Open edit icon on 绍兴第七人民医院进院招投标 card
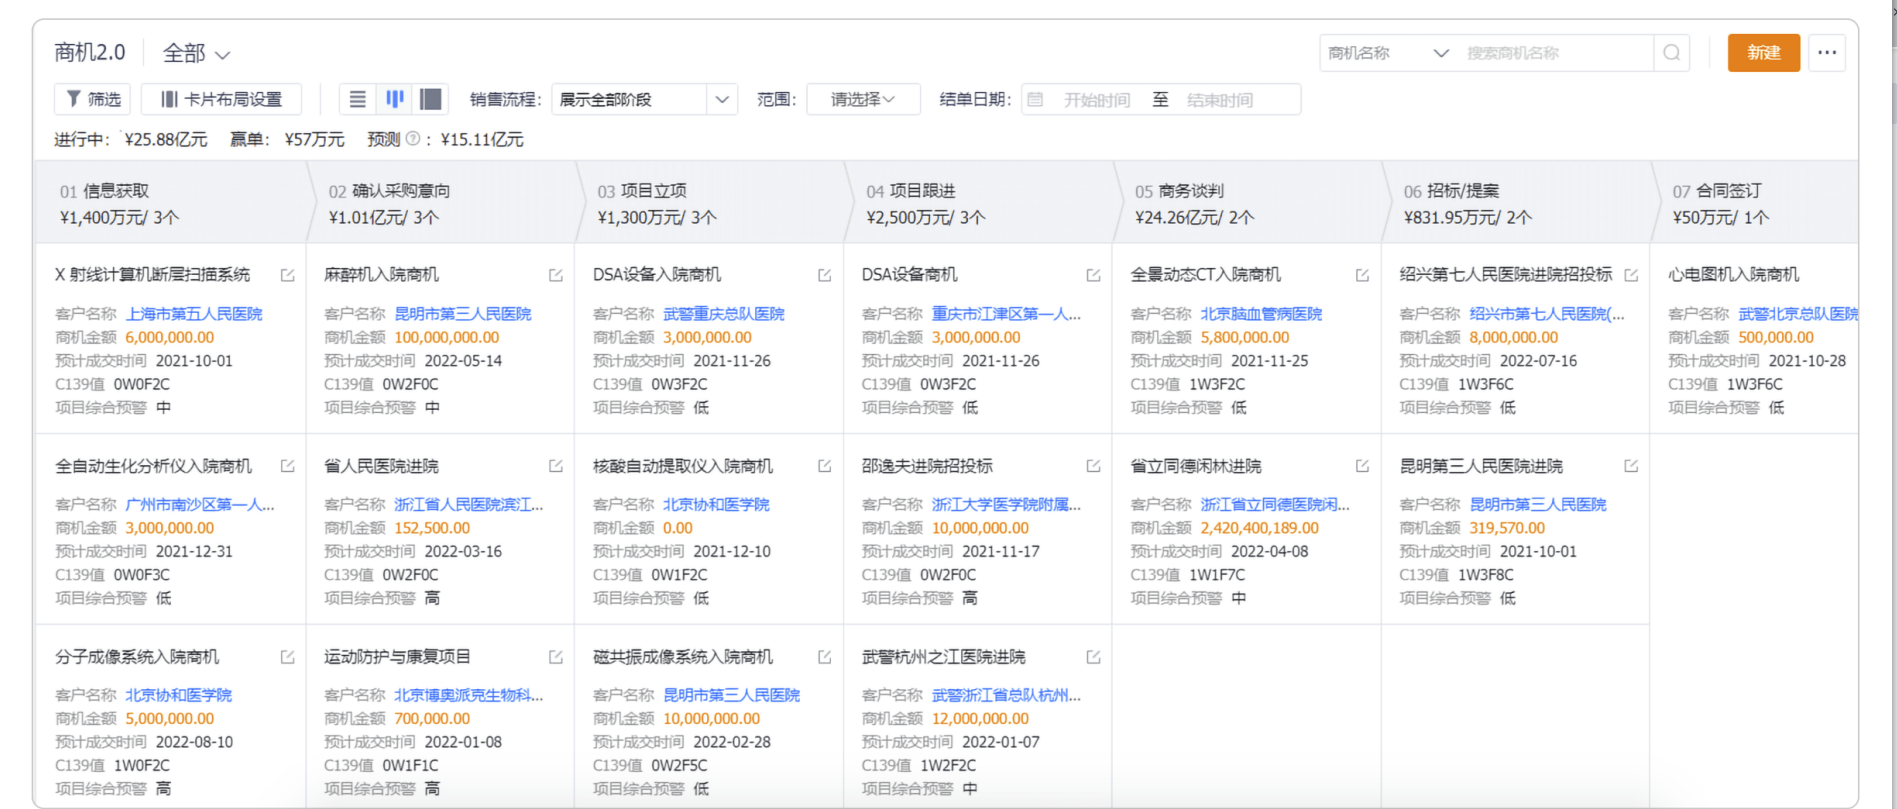Viewport: 1897px width, 809px height. tap(1632, 275)
